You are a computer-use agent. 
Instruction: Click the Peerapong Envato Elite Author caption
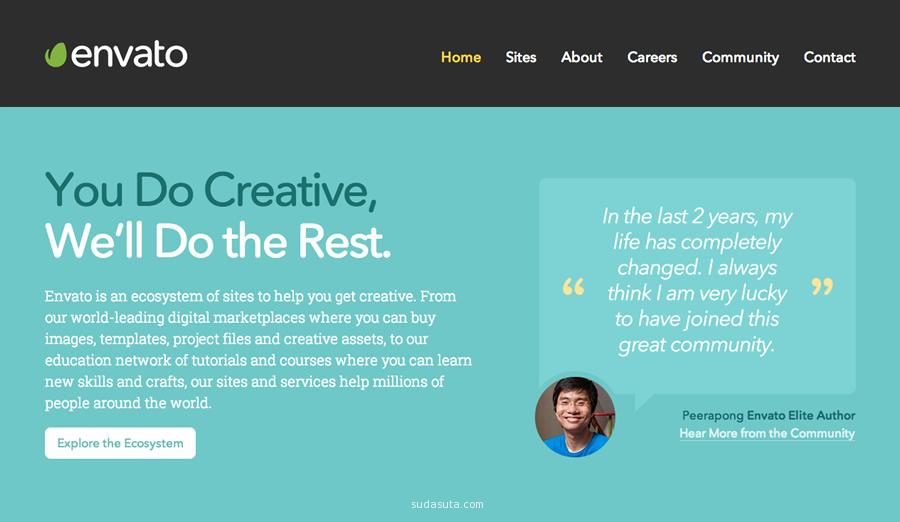pyautogui.click(x=769, y=415)
